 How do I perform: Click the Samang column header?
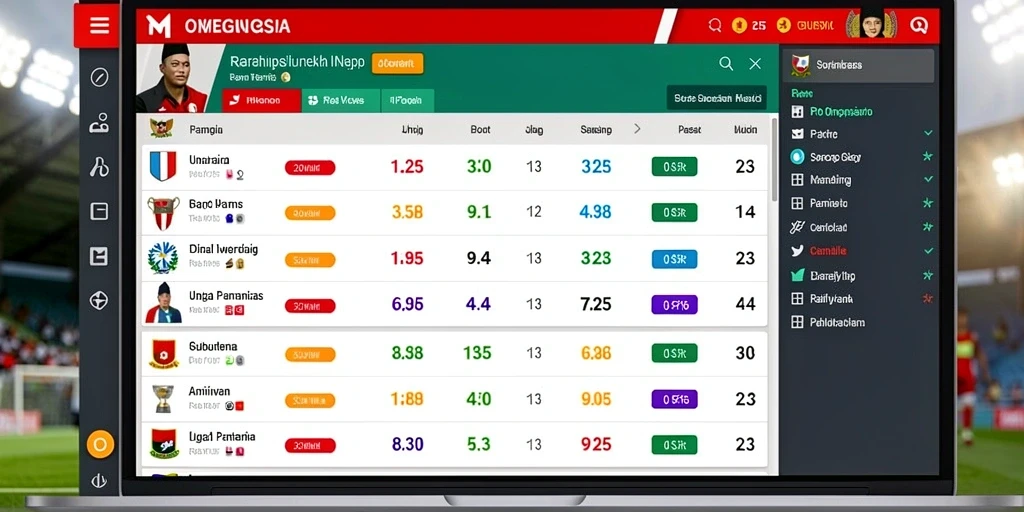(x=596, y=129)
